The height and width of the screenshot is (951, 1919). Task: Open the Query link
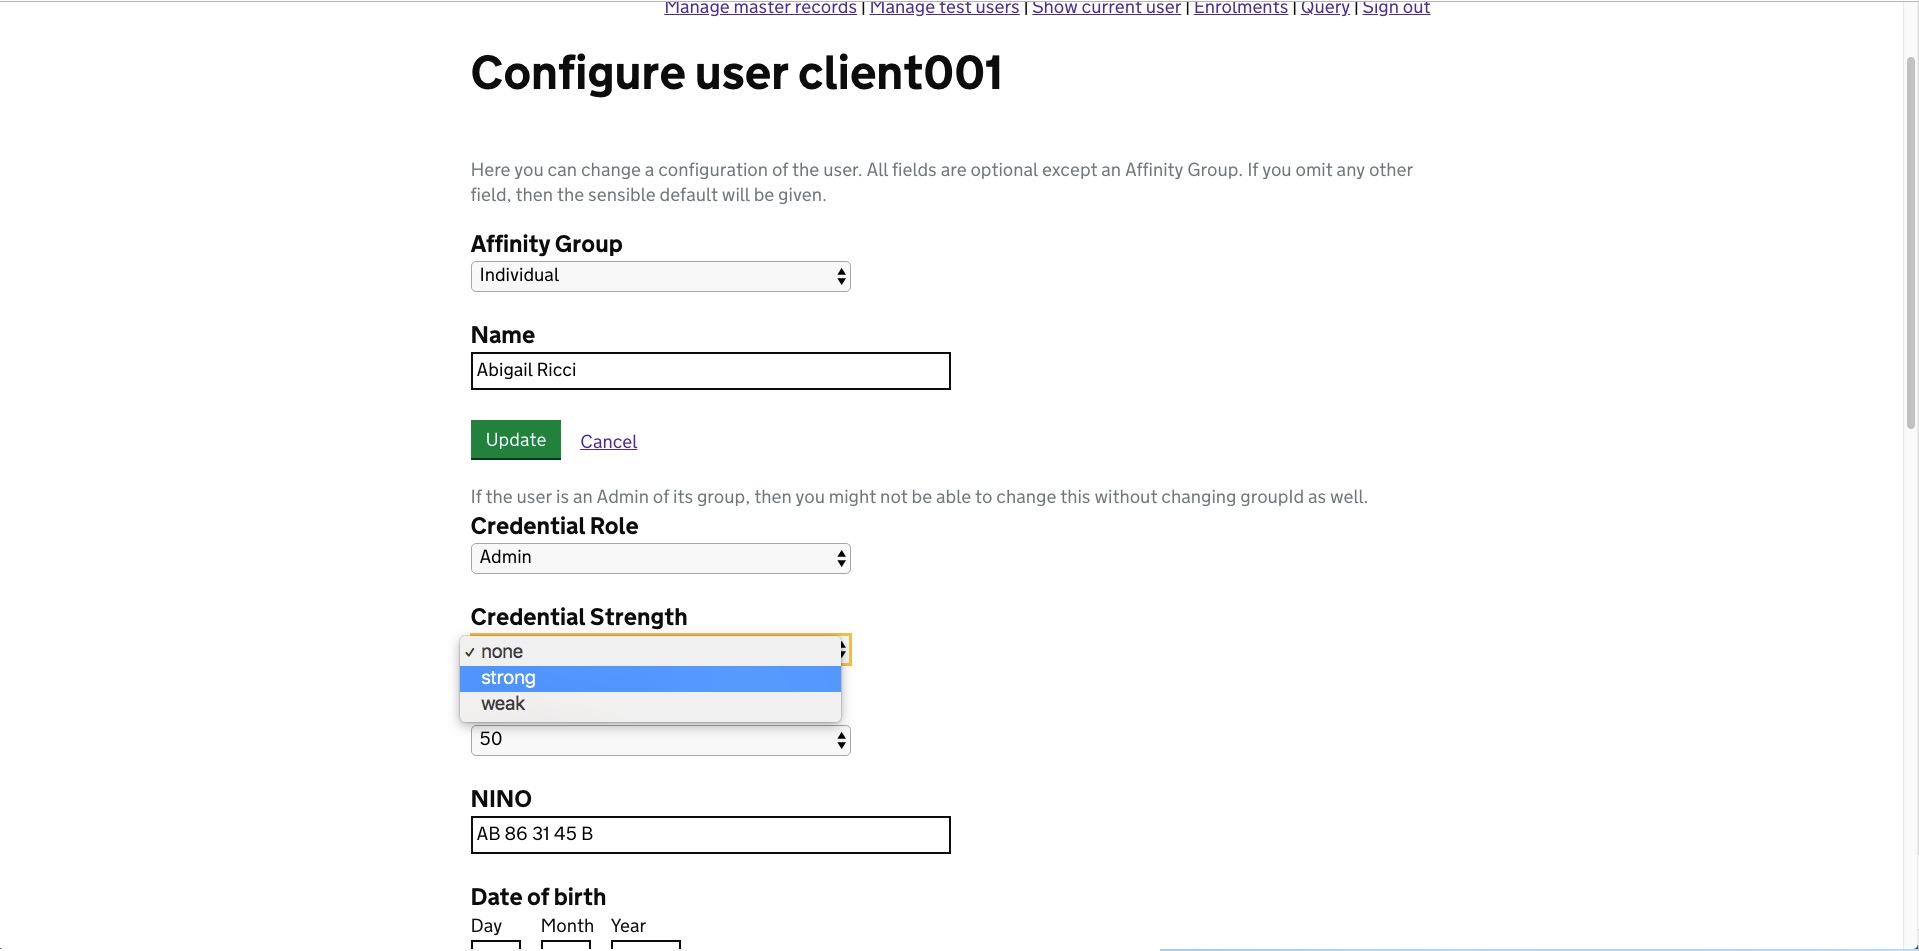1325,8
